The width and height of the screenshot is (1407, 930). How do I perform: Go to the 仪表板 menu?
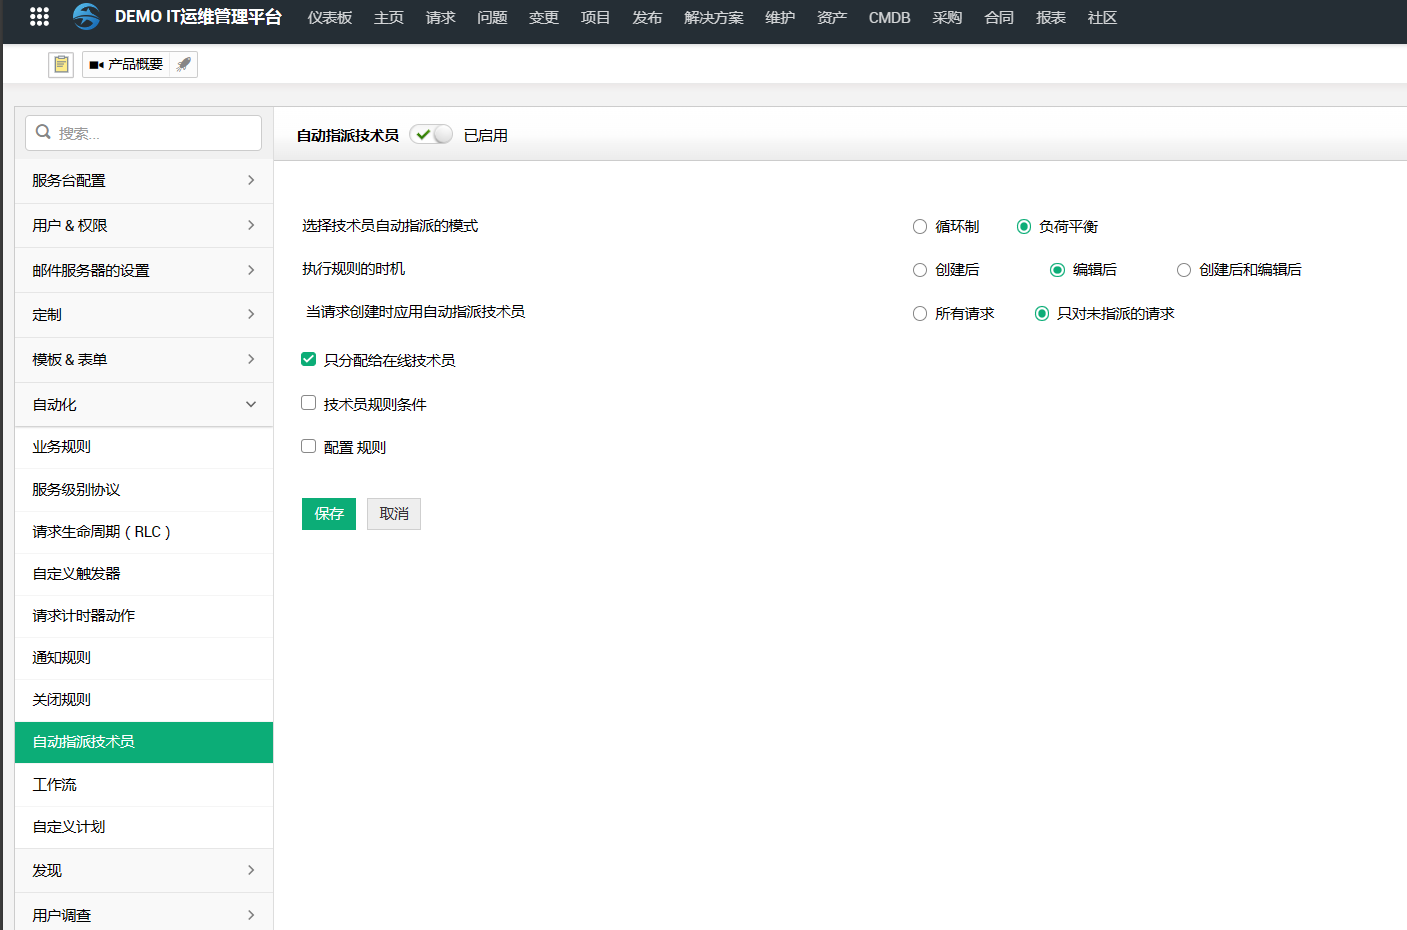pos(330,18)
